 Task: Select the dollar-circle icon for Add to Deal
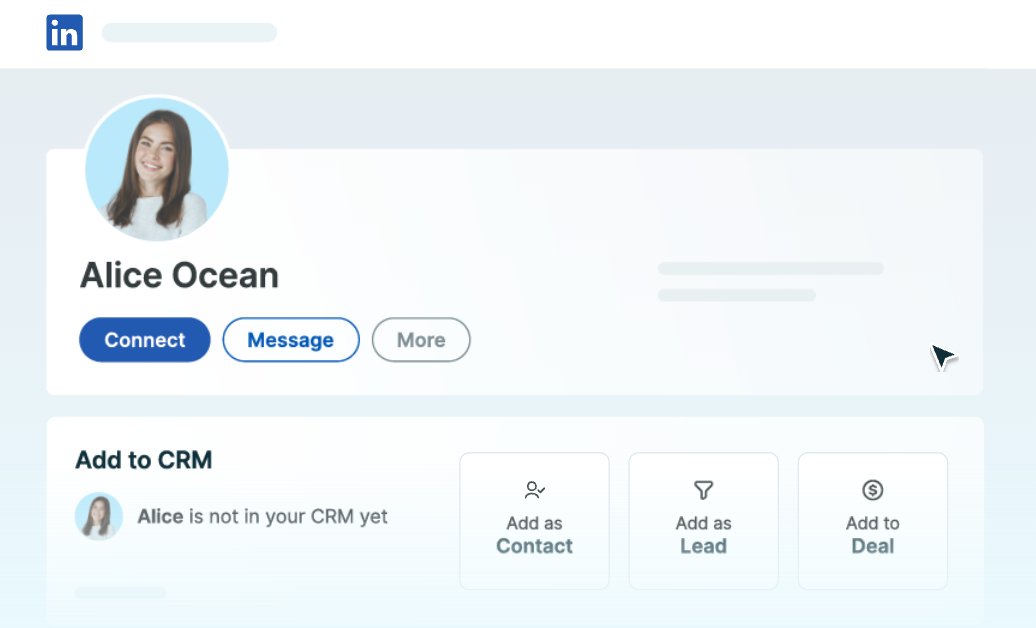[872, 490]
